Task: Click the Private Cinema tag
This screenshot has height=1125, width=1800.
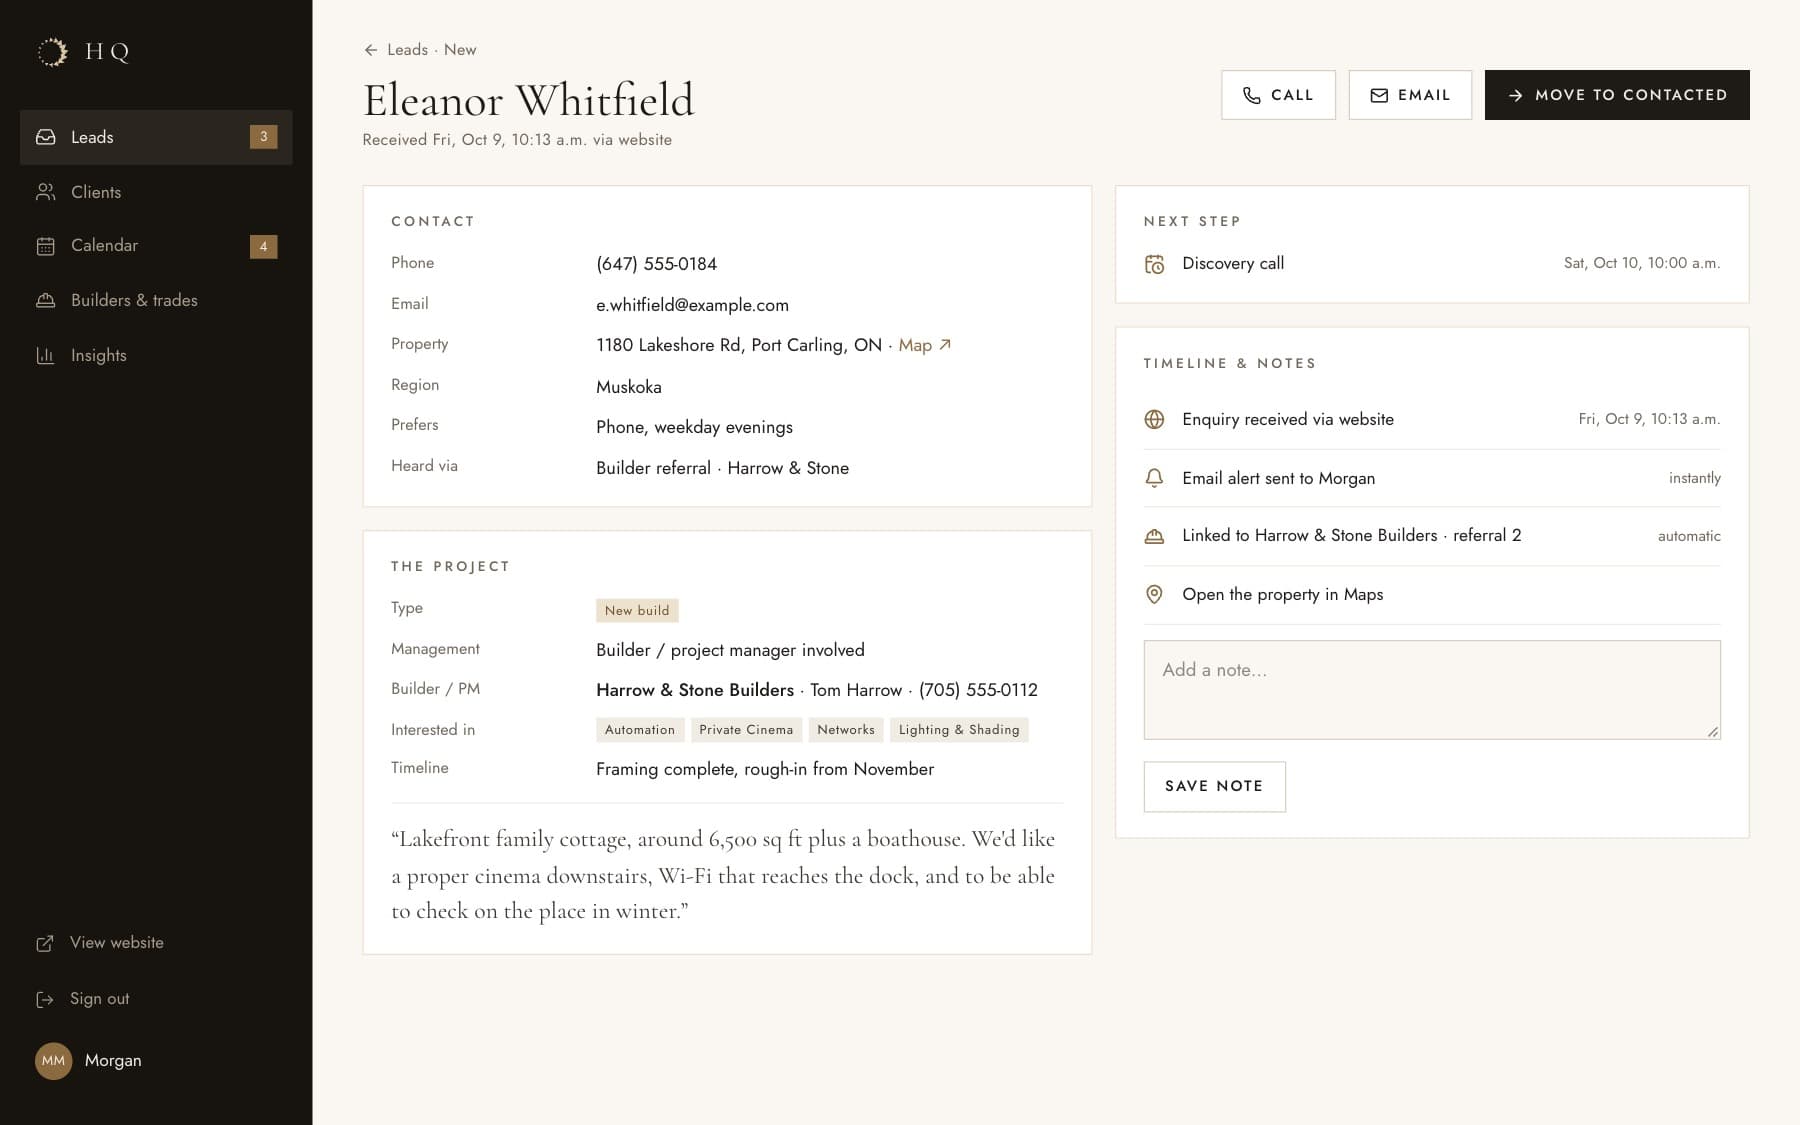Action: coord(746,730)
